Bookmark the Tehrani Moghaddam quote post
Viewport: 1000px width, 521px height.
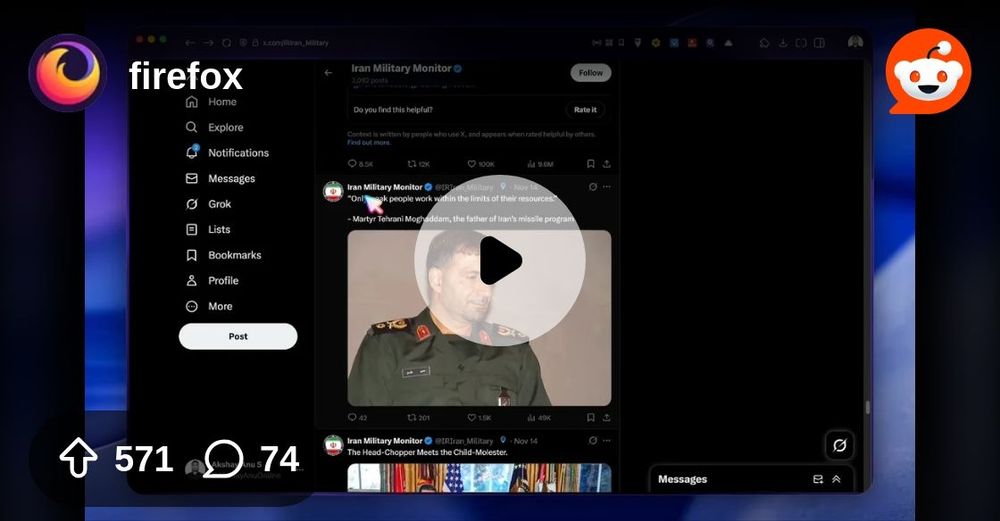pyautogui.click(x=591, y=418)
